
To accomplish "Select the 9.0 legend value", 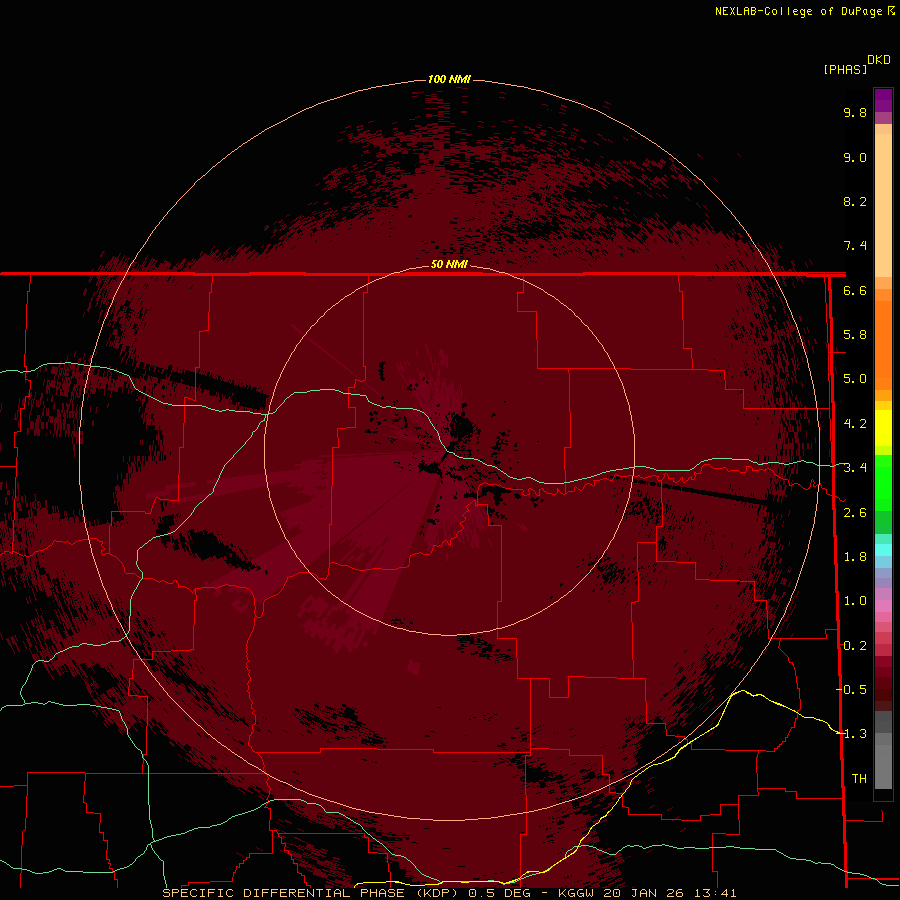I will click(x=855, y=157).
